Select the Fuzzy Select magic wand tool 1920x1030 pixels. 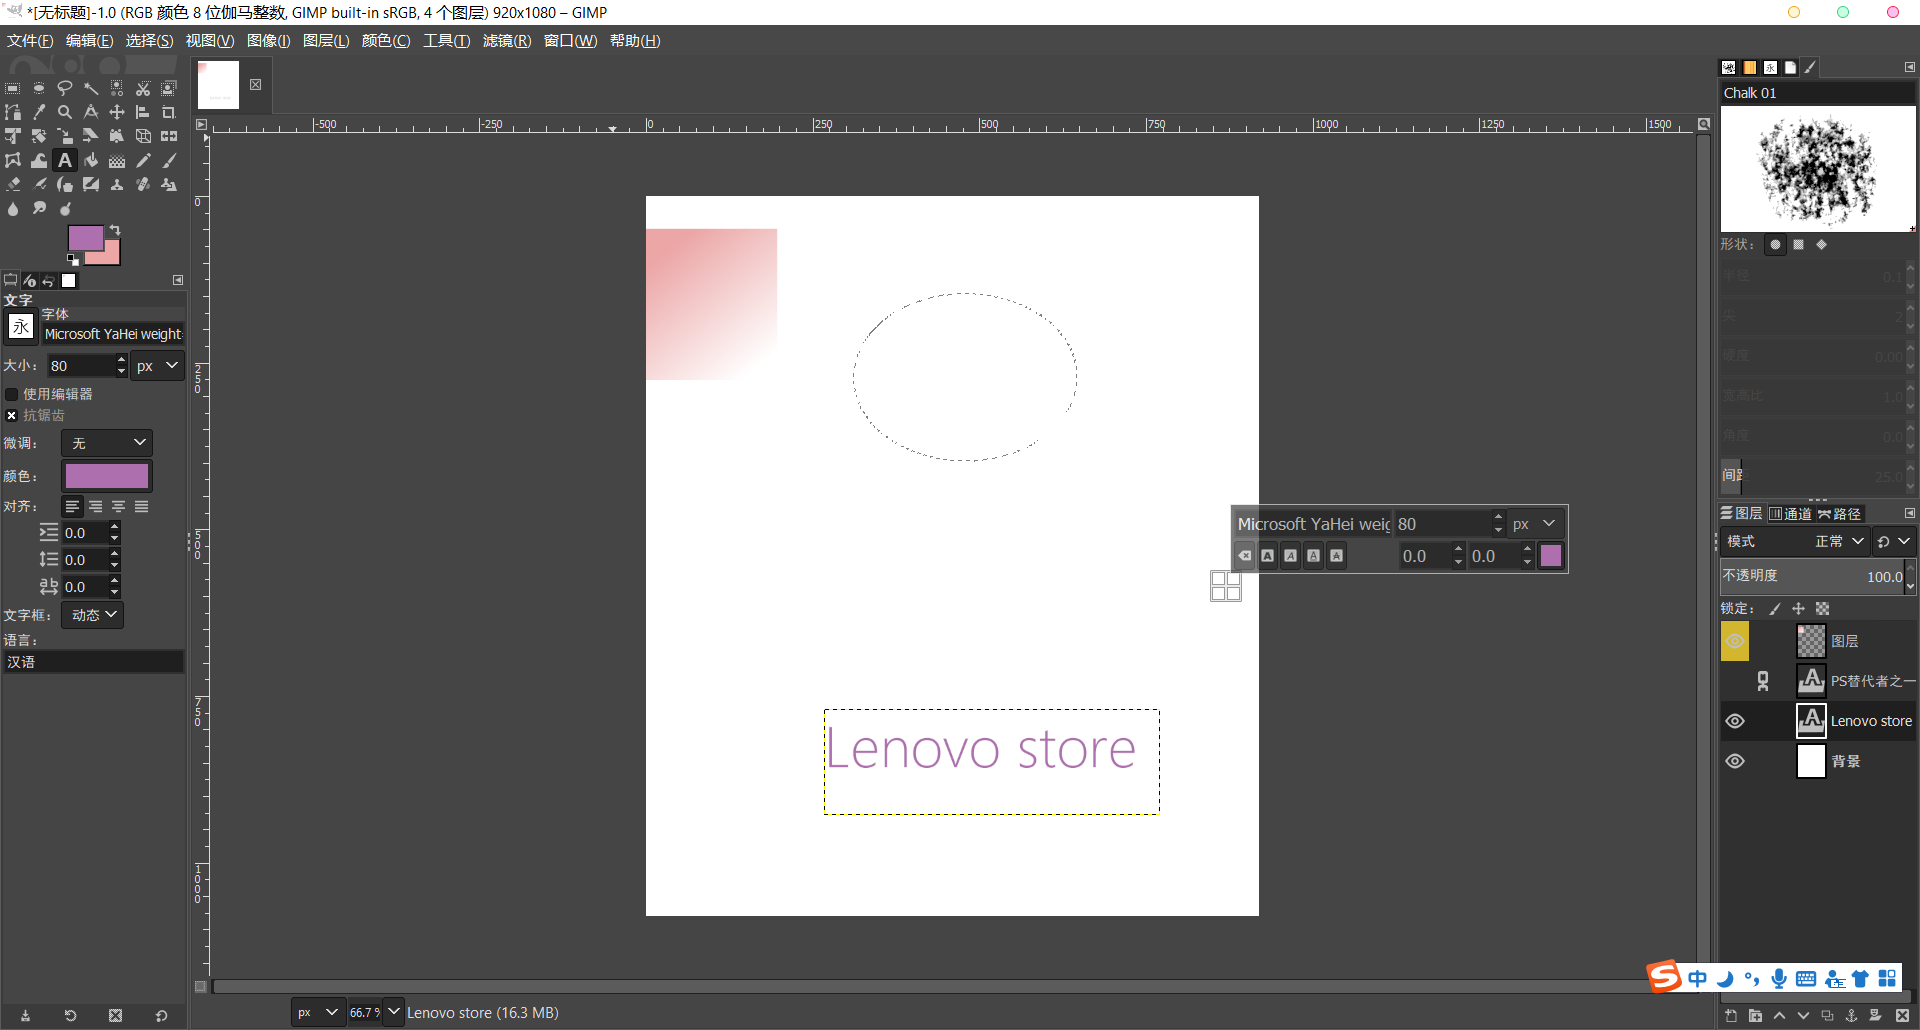tap(91, 88)
